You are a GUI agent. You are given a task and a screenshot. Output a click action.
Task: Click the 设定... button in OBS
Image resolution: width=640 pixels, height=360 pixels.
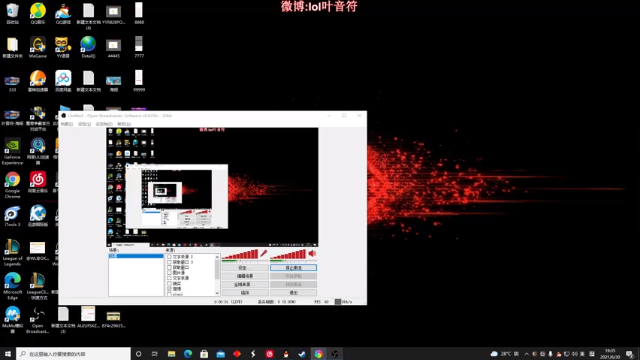tap(245, 268)
